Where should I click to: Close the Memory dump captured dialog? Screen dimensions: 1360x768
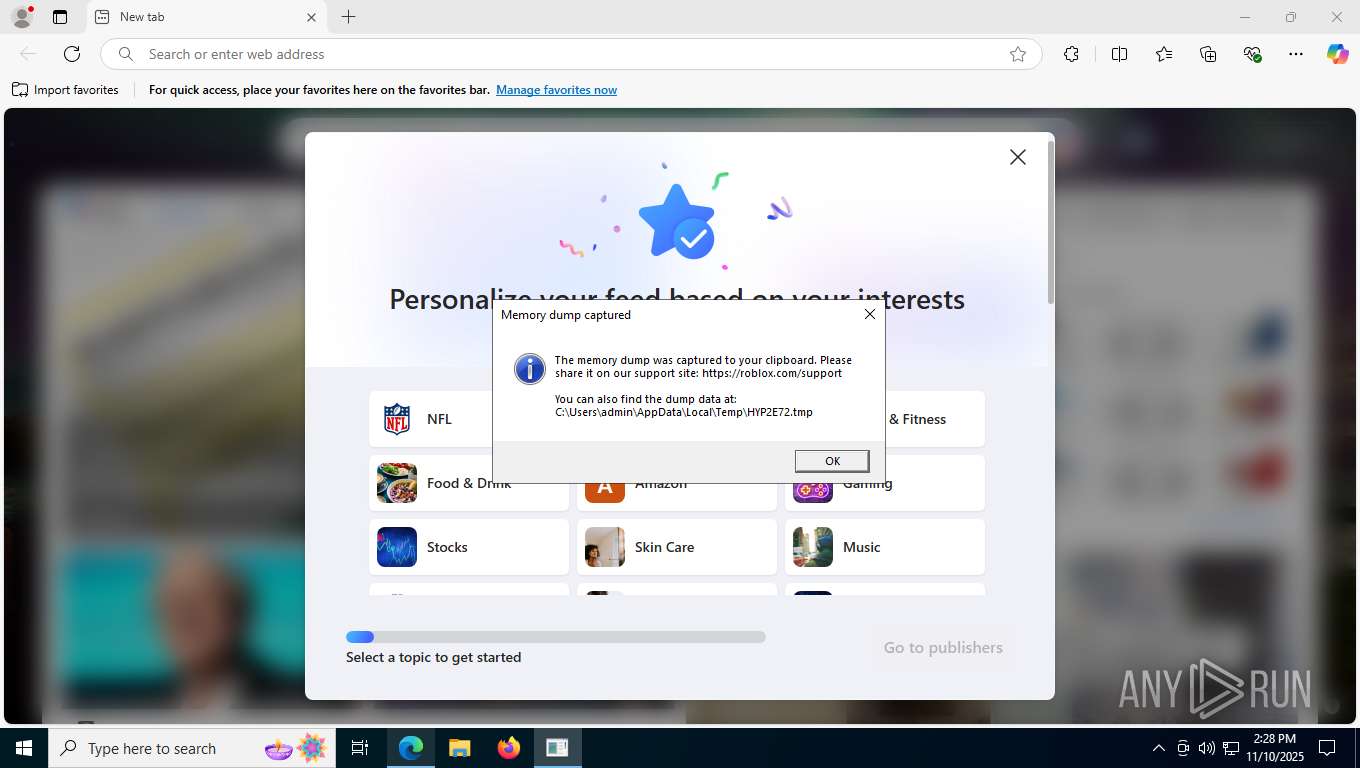click(x=869, y=314)
